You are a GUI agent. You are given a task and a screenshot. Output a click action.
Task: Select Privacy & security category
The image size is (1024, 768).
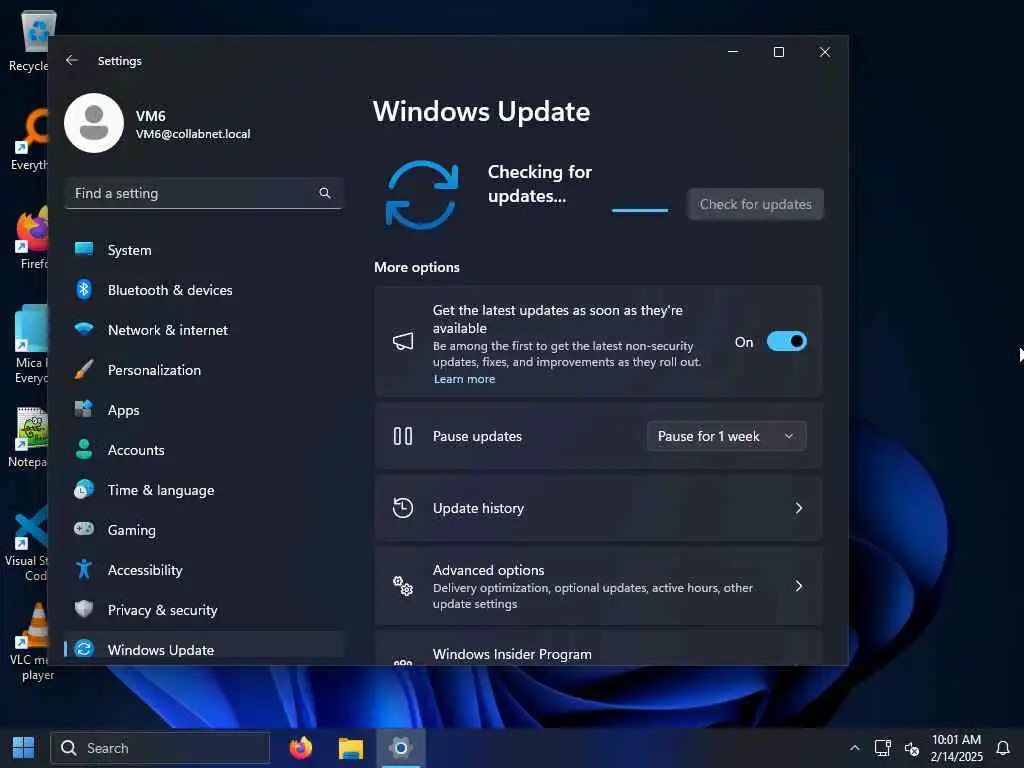(x=204, y=610)
